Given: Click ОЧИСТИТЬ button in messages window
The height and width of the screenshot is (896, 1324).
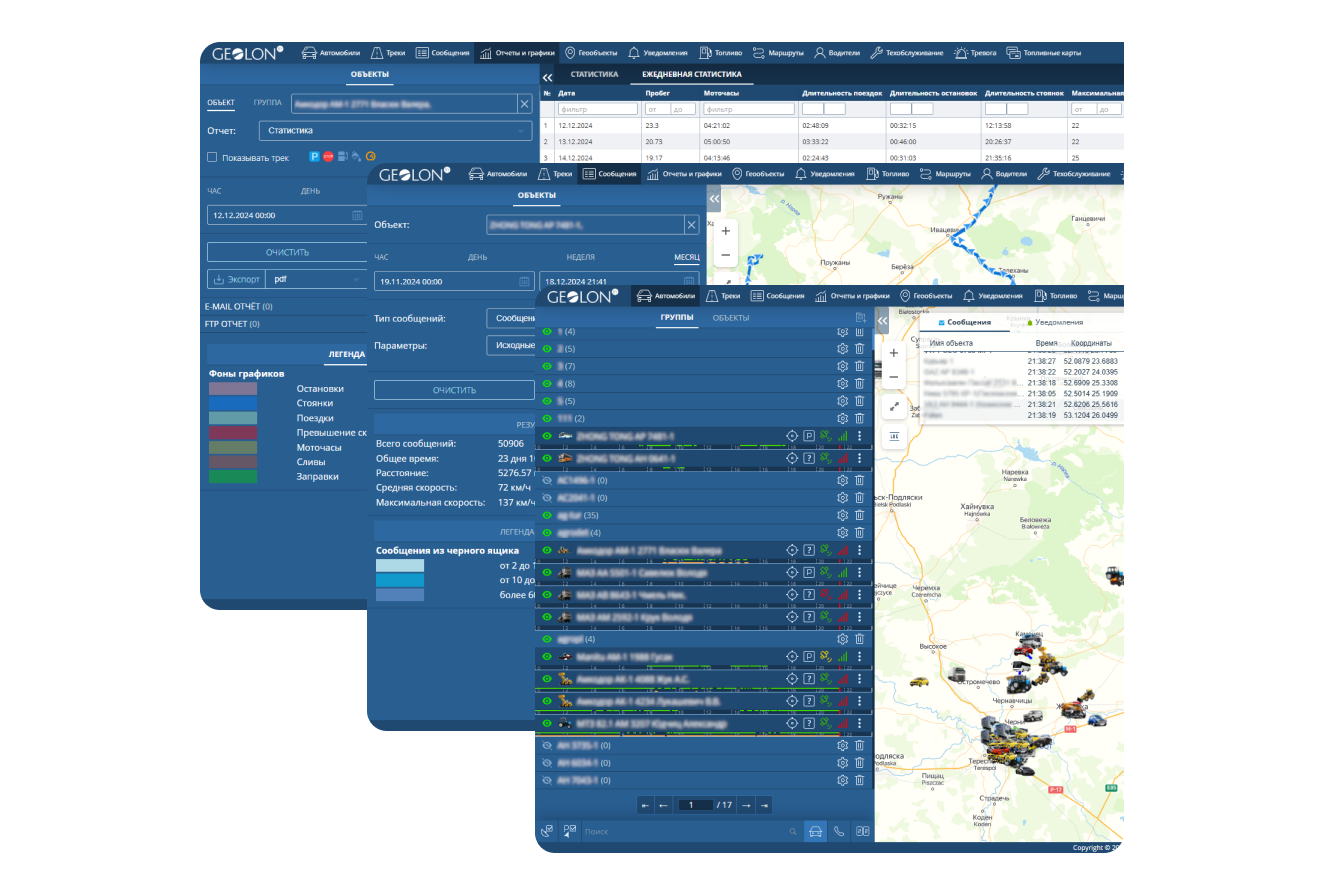Looking at the screenshot, I should point(454,390).
